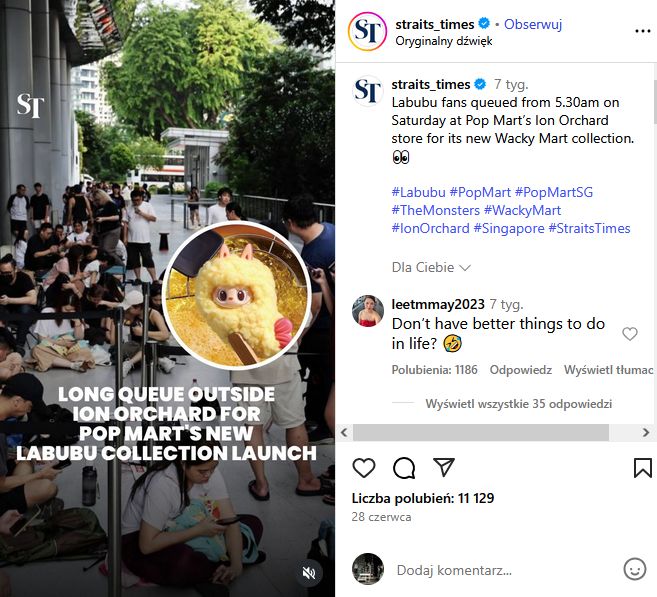Open the leetmmay2023 profile link
657x597 pixels.
click(438, 304)
